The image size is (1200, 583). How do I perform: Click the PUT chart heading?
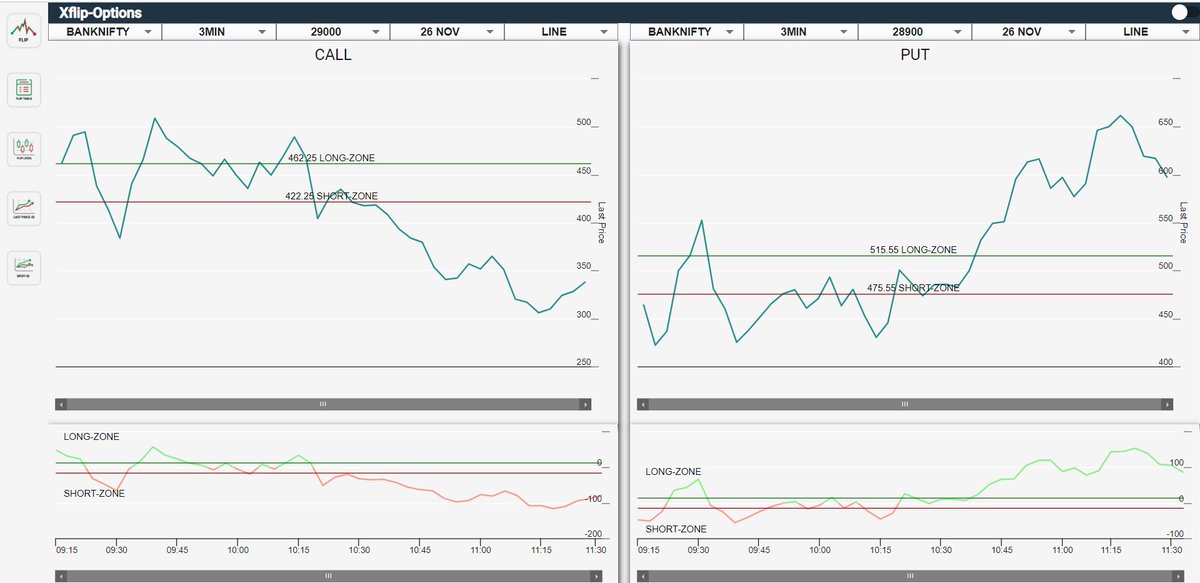pos(915,55)
